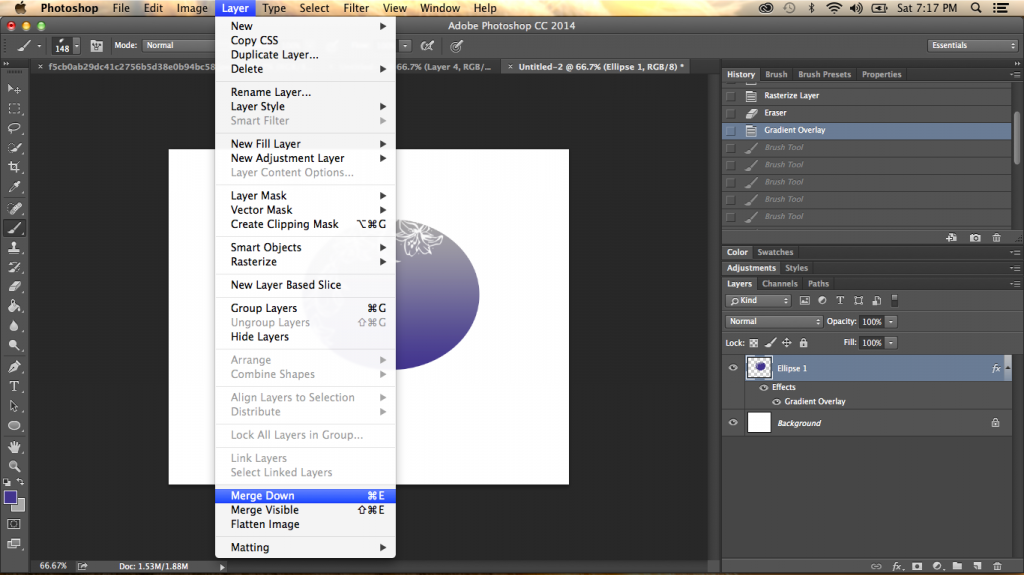
Task: Create new snapshot camera icon in History
Action: click(x=975, y=238)
